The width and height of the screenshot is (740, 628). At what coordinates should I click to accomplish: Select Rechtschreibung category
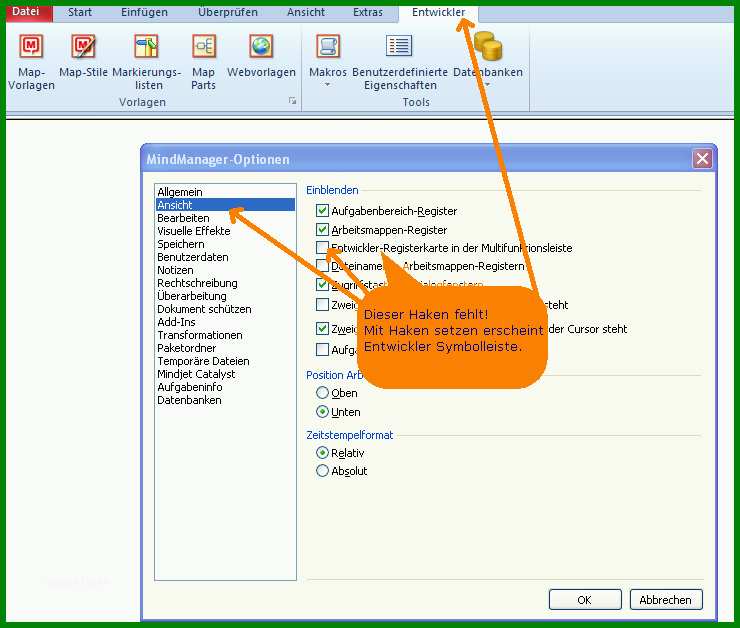point(226,283)
